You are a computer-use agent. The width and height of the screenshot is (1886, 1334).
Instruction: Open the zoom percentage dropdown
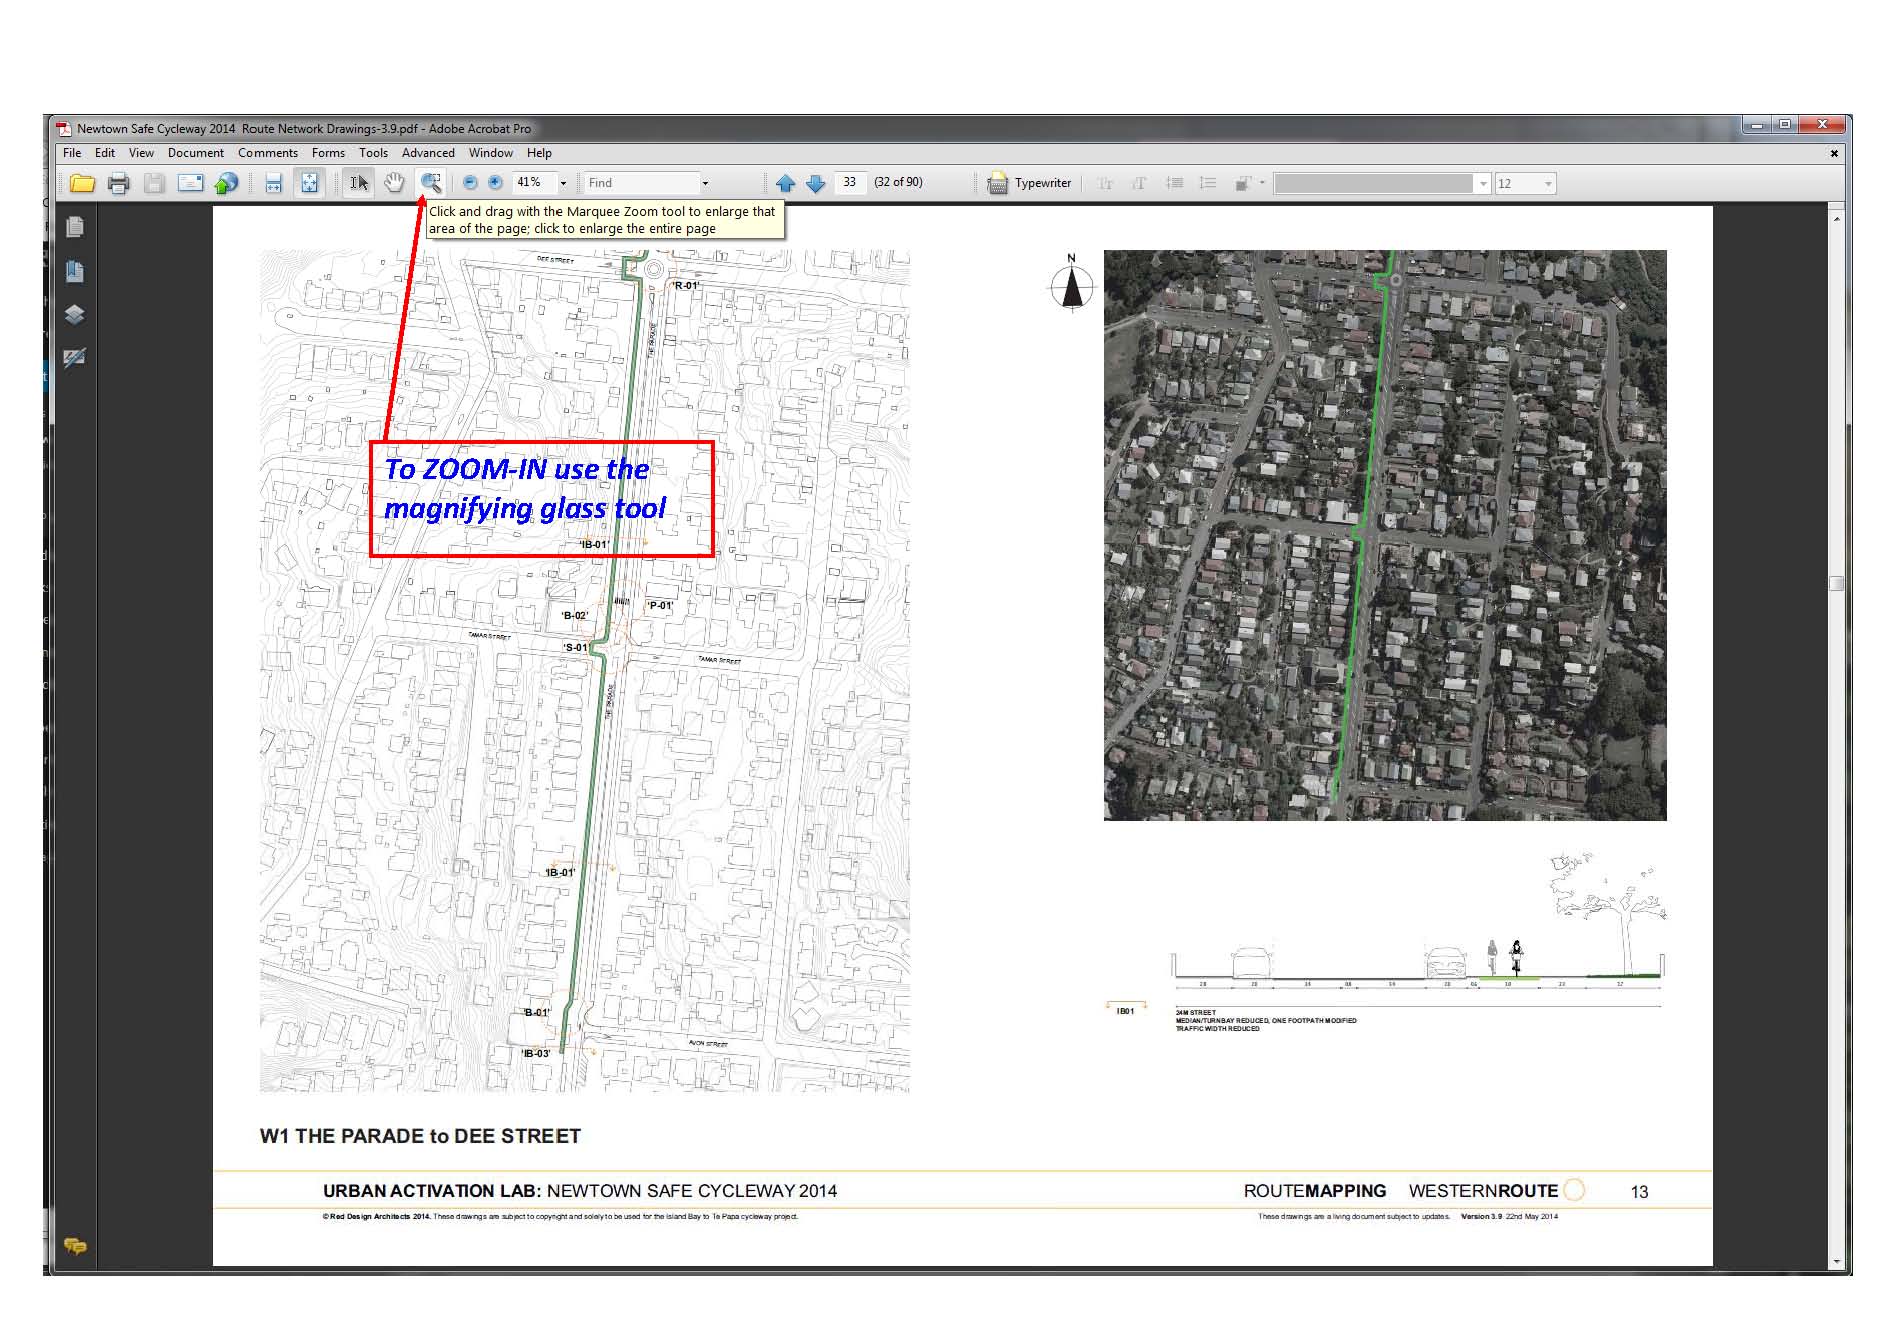click(563, 183)
